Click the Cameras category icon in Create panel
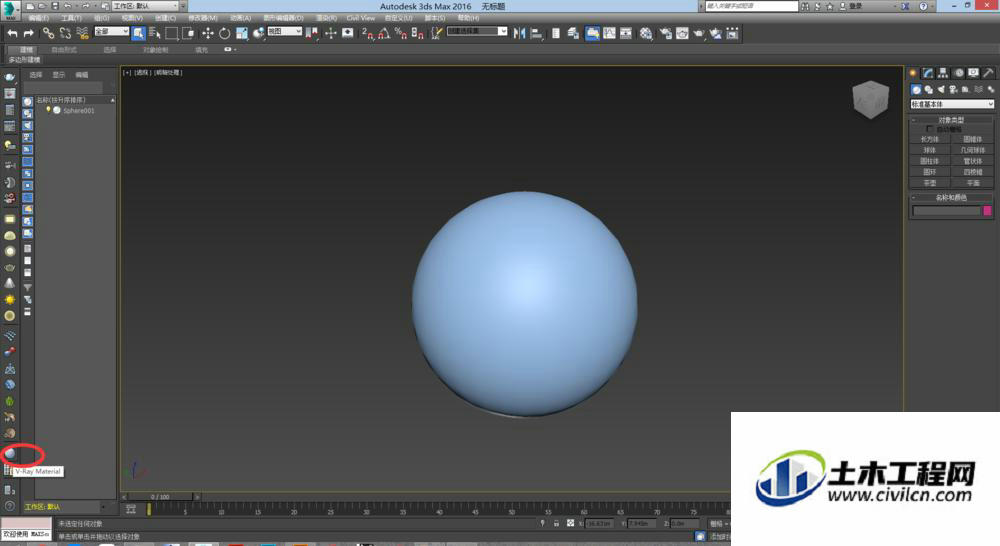This screenshot has height=546, width=1000. 953,89
